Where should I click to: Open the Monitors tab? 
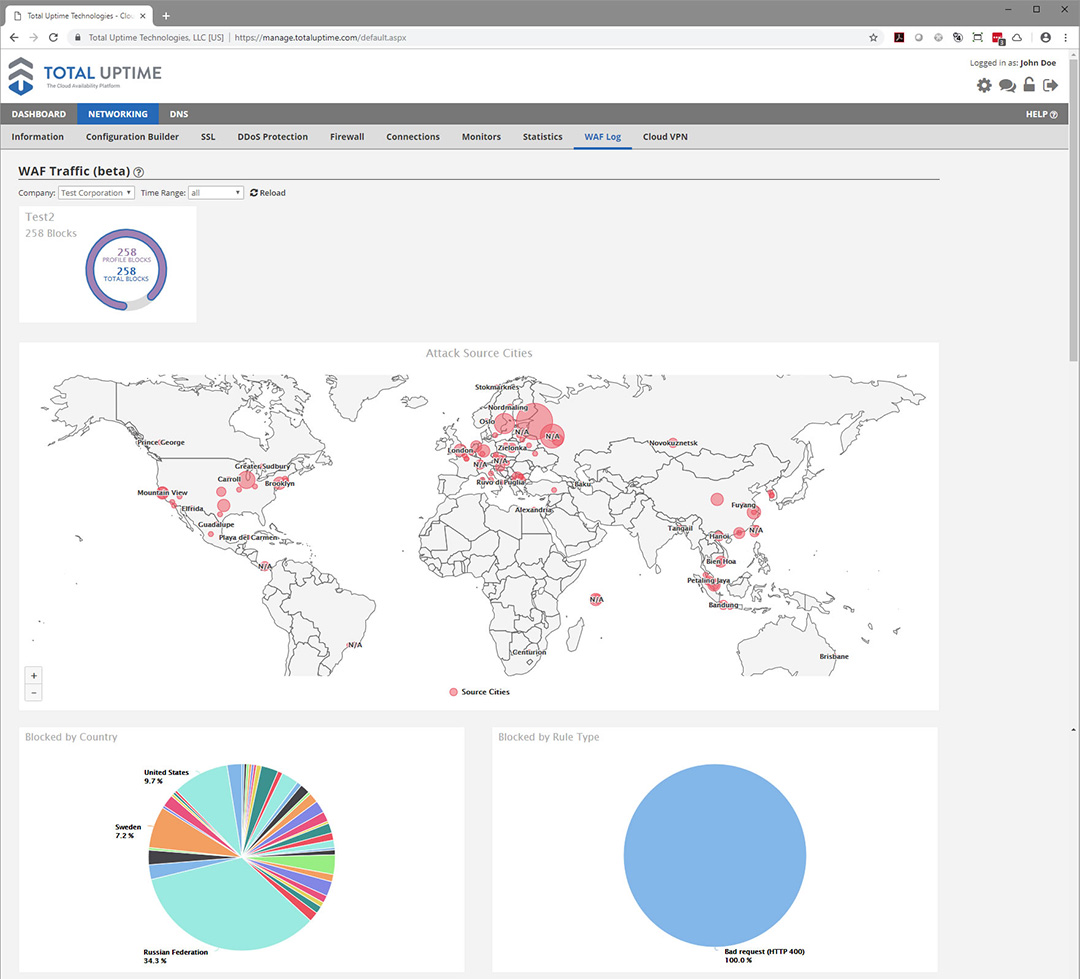[481, 136]
